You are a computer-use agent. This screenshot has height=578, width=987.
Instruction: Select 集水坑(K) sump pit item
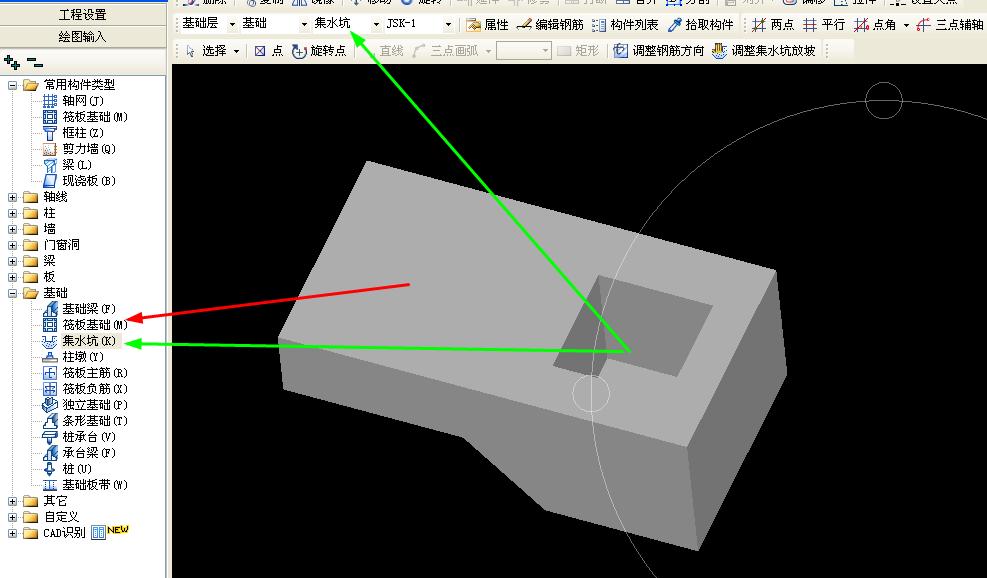[80, 341]
